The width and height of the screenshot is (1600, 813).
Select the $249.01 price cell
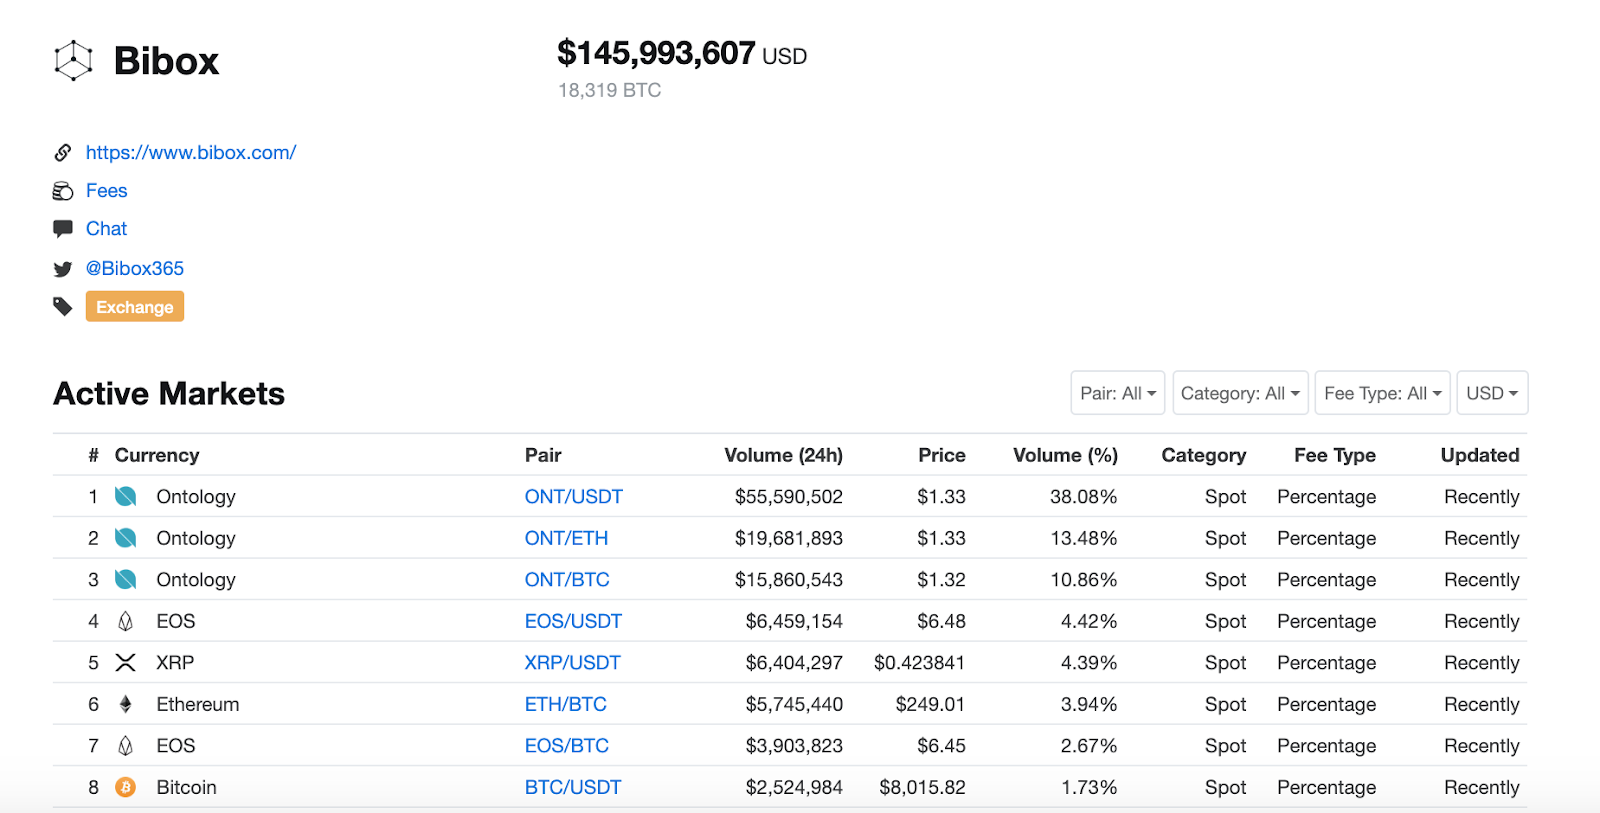click(x=931, y=704)
